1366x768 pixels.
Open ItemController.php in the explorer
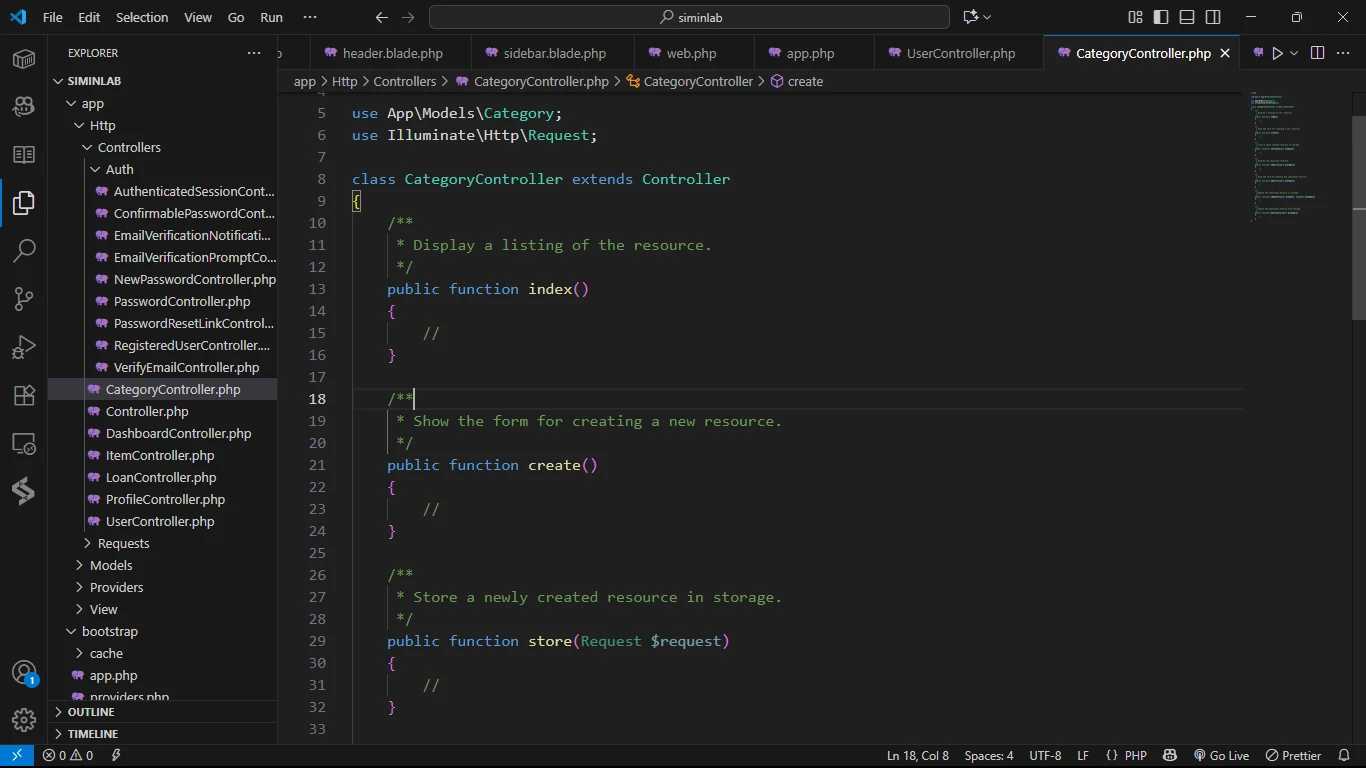point(160,455)
